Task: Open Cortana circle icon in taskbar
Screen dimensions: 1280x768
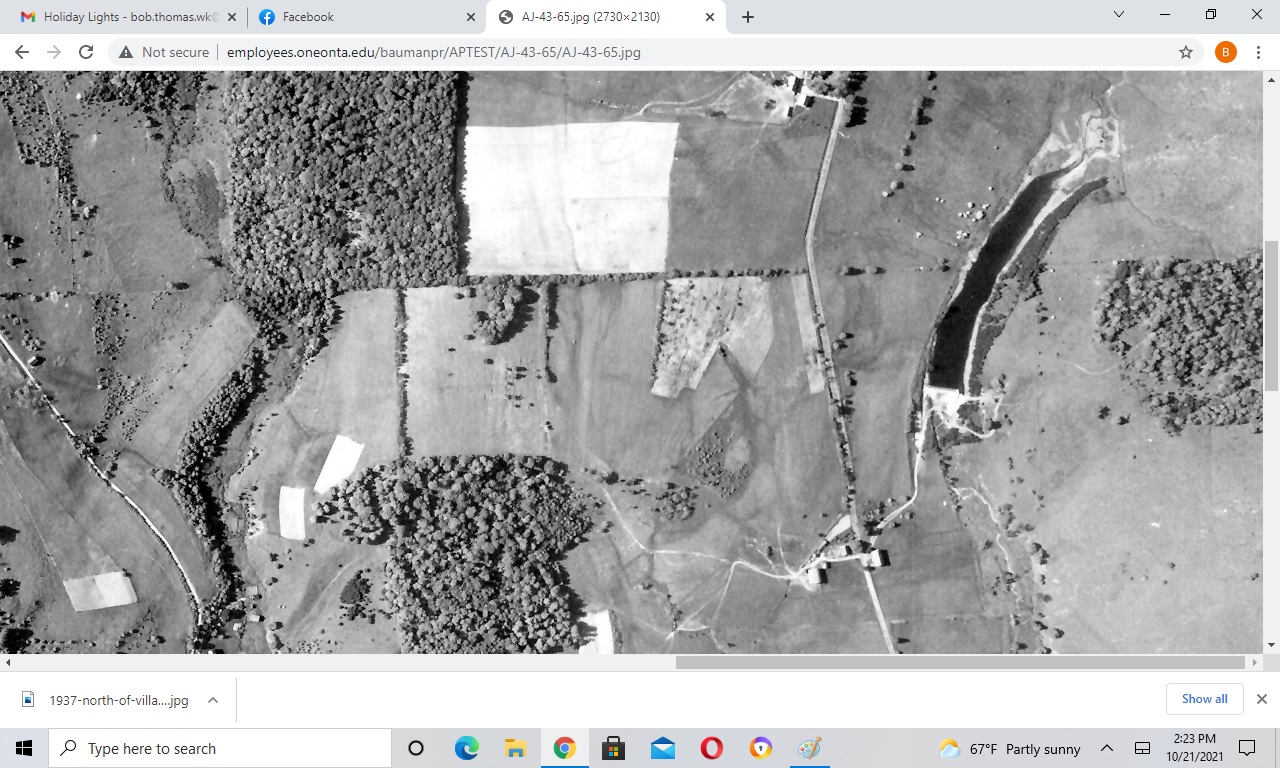Action: [x=416, y=748]
